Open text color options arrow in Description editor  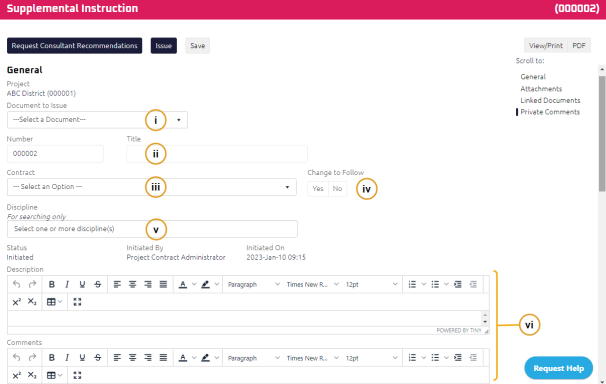[194, 284]
